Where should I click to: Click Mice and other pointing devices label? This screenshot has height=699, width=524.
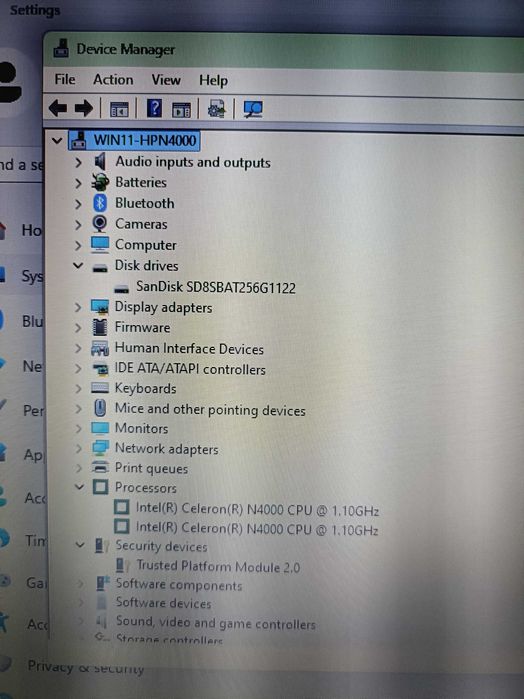click(210, 409)
